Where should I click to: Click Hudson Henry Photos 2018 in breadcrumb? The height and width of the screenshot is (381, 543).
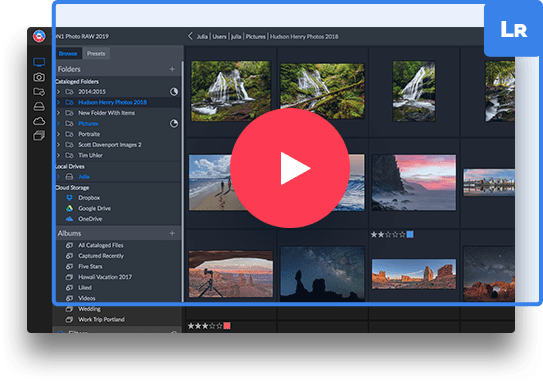tap(304, 36)
